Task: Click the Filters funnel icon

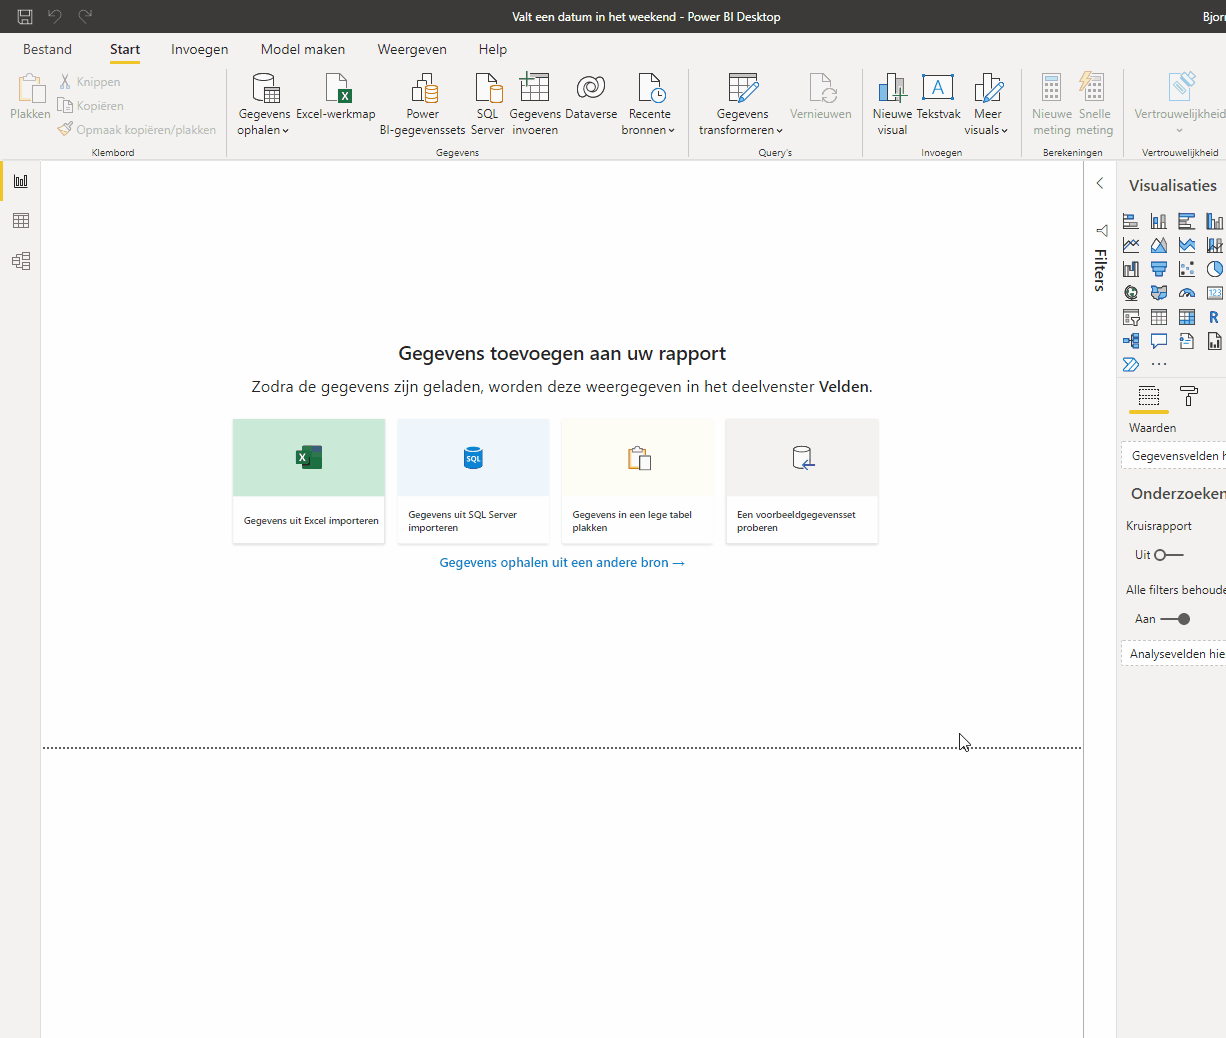Action: (1101, 231)
